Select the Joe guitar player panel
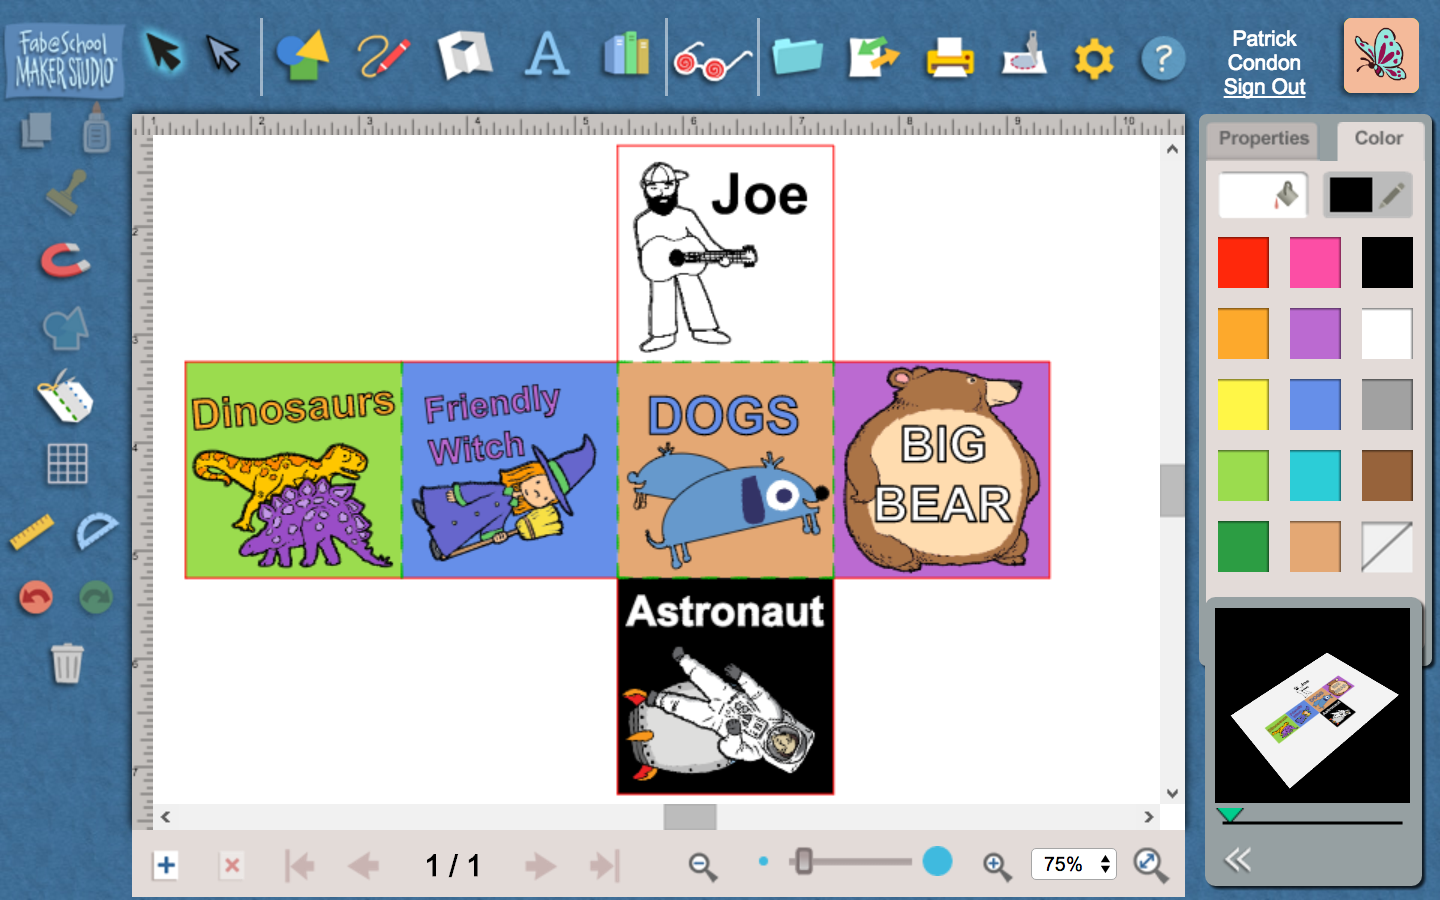 tap(725, 254)
